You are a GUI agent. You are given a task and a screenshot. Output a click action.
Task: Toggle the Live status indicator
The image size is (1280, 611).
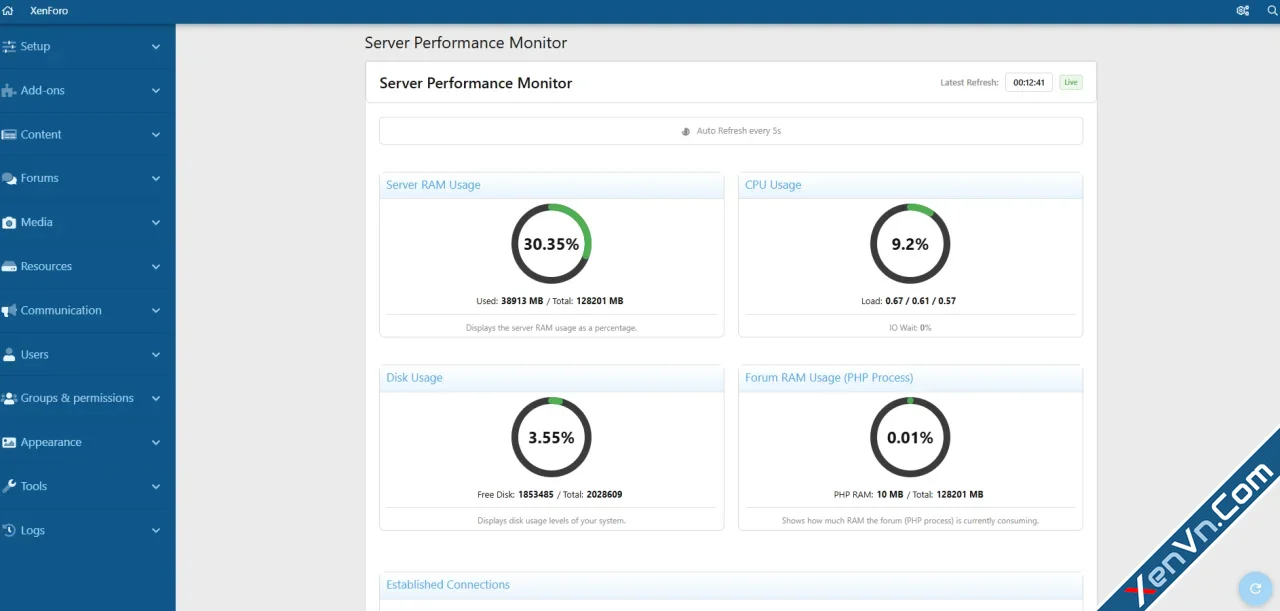tap(1070, 82)
